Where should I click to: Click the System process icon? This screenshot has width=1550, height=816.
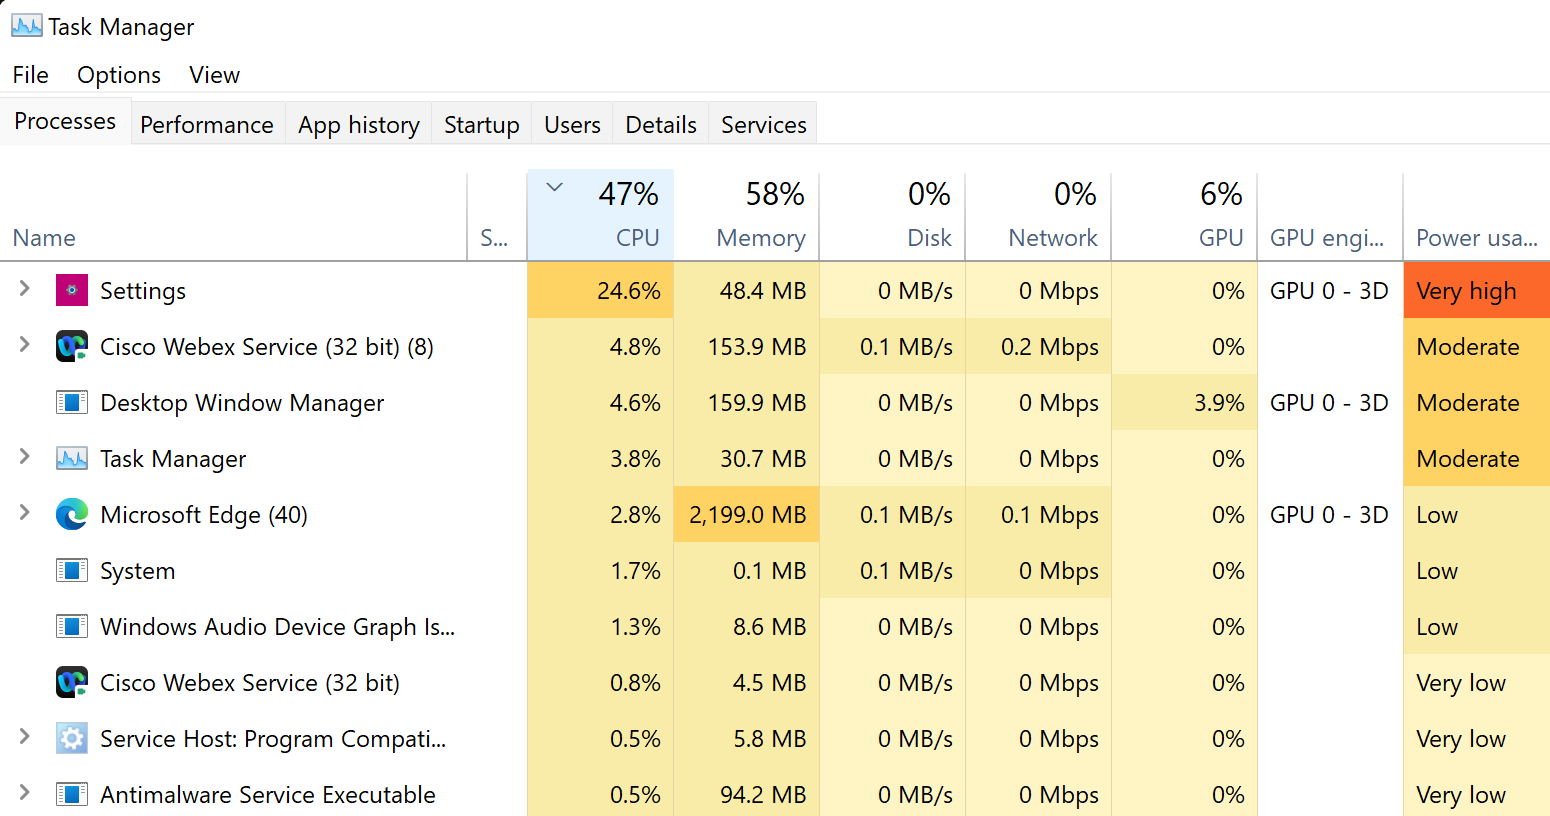point(72,571)
